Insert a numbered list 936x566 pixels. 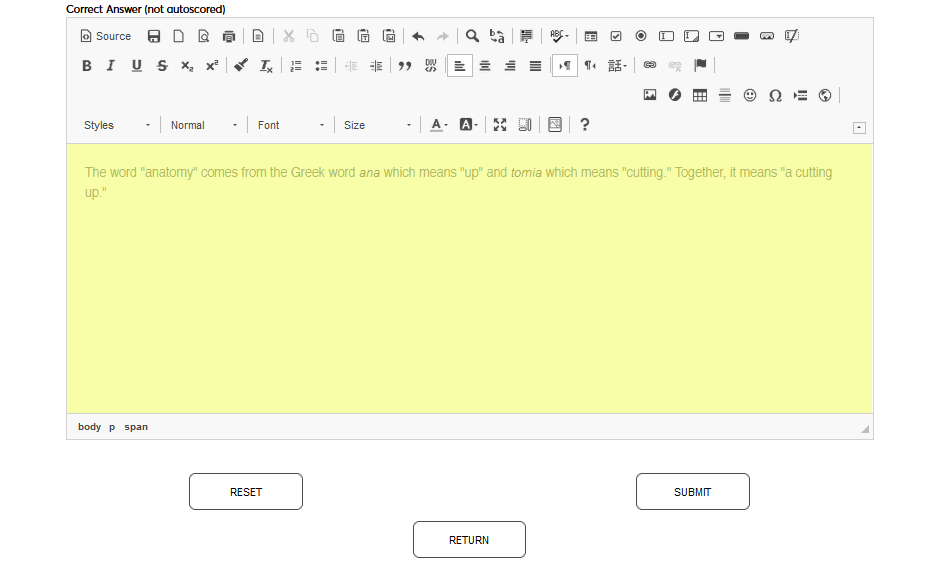pos(296,66)
